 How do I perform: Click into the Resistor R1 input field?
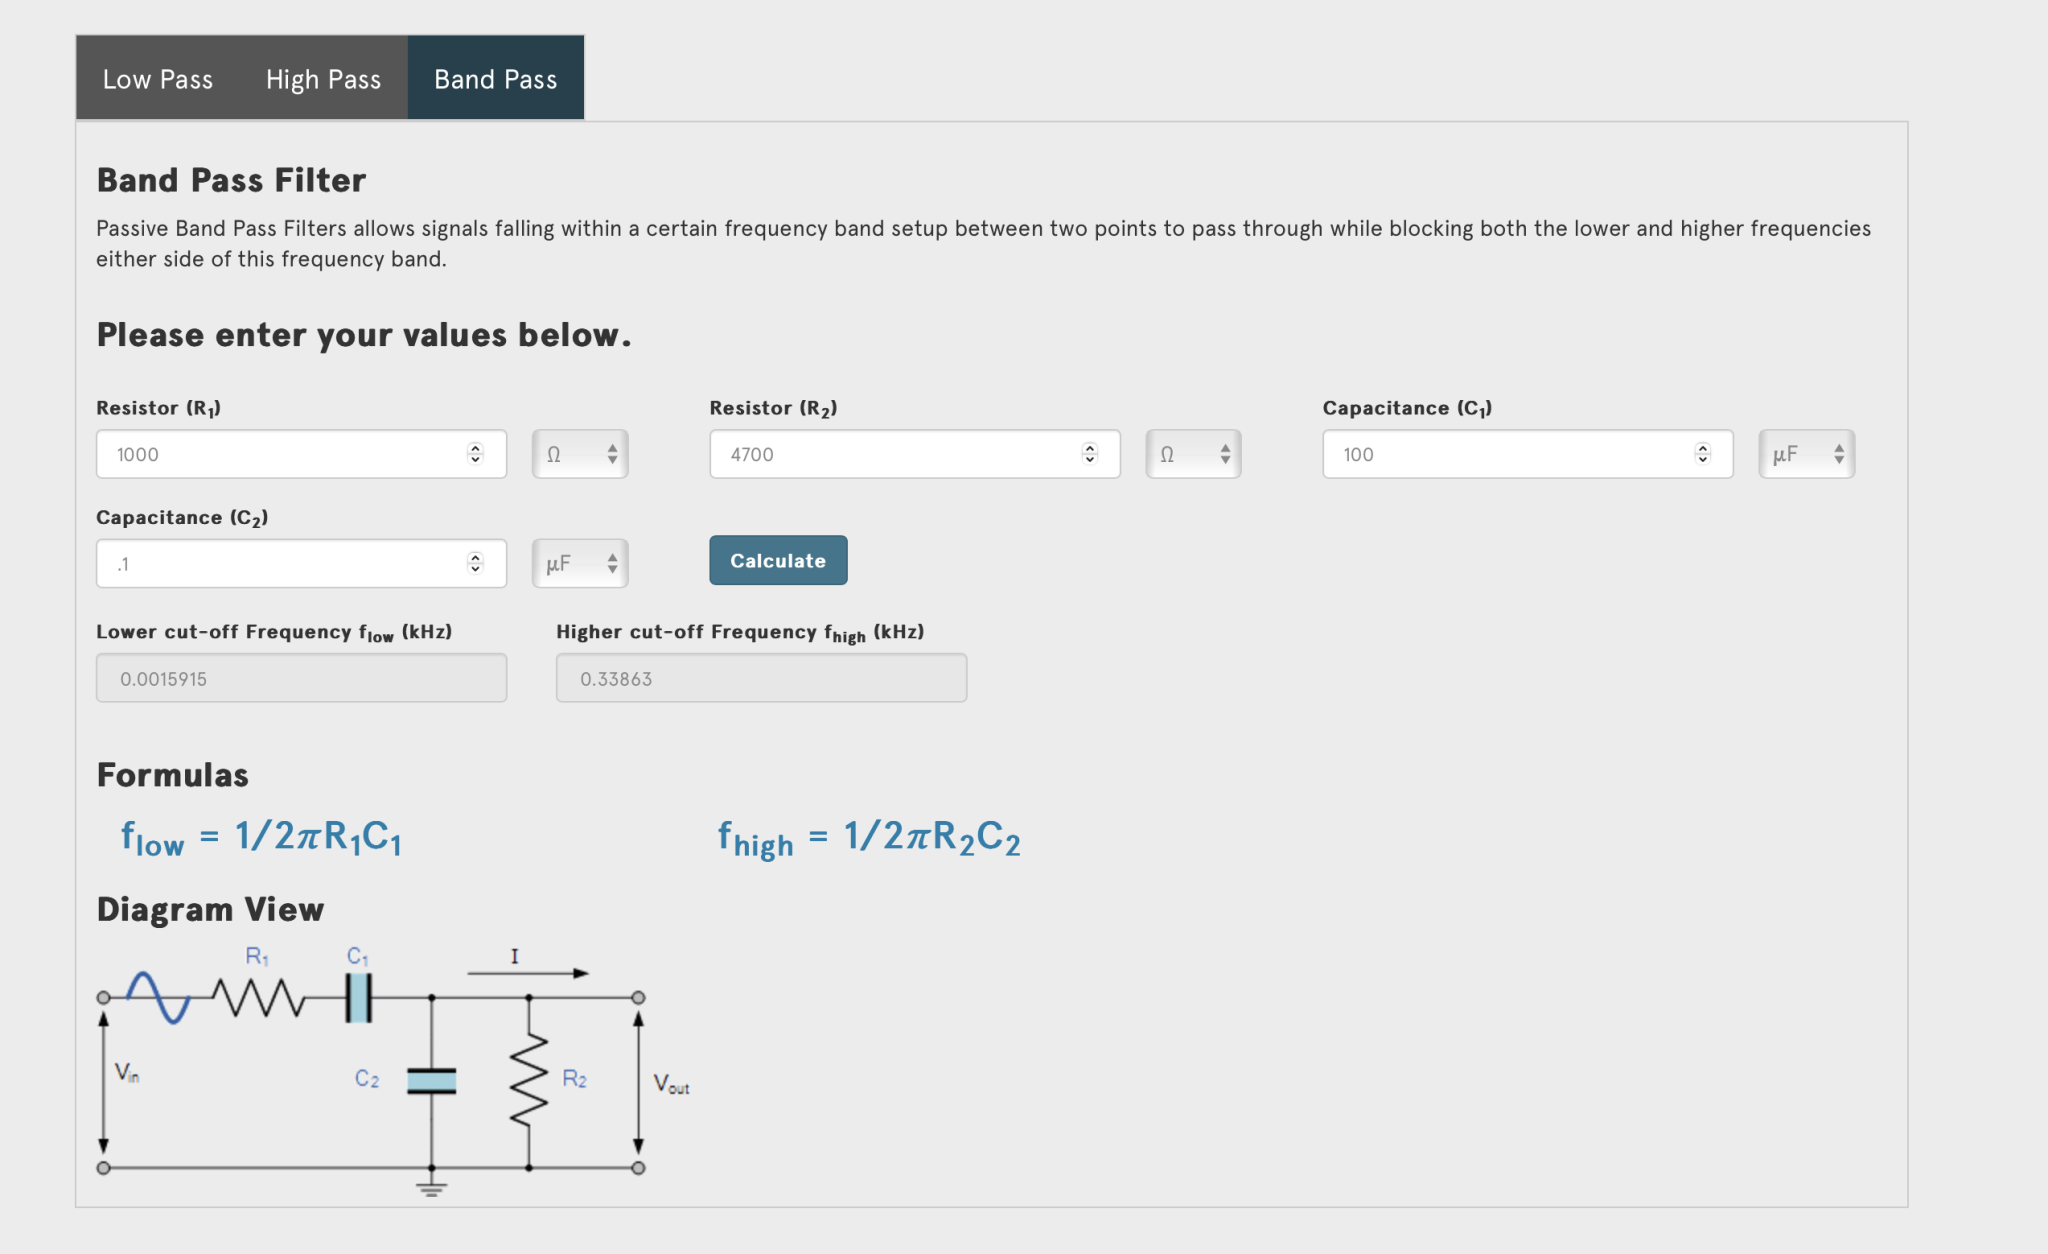coord(301,454)
